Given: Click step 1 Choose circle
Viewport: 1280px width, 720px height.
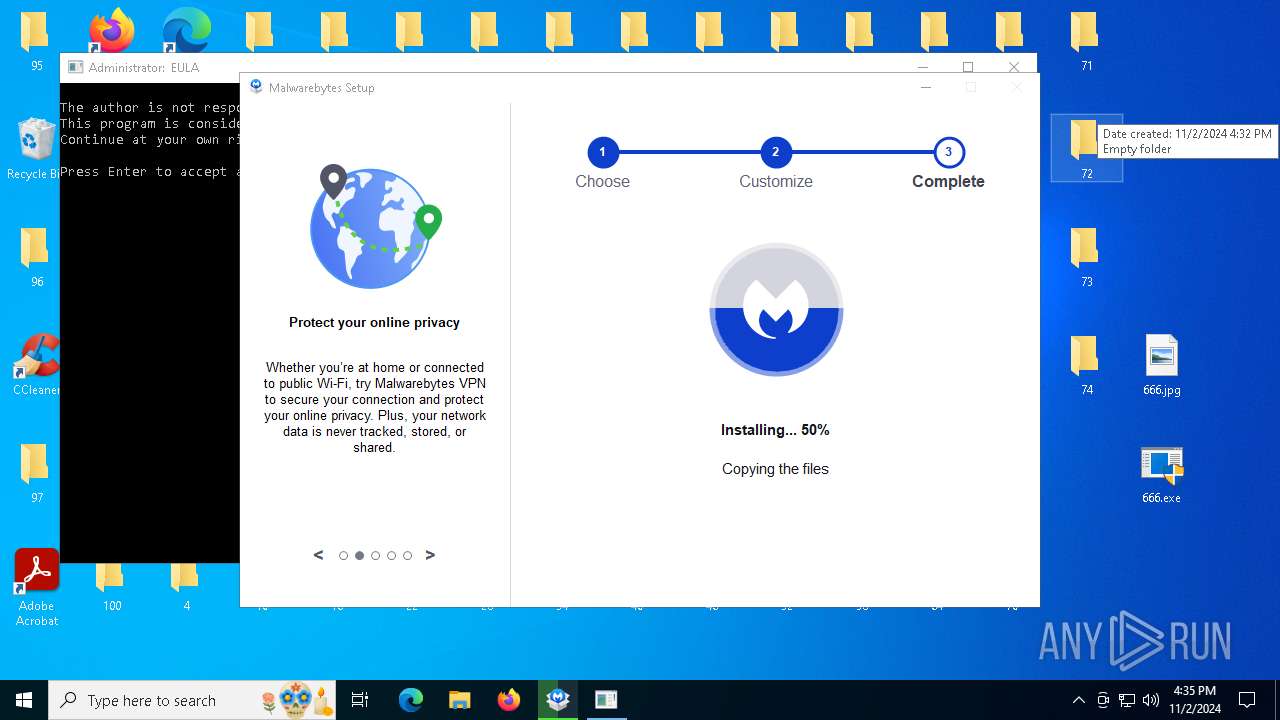Looking at the screenshot, I should coord(602,152).
